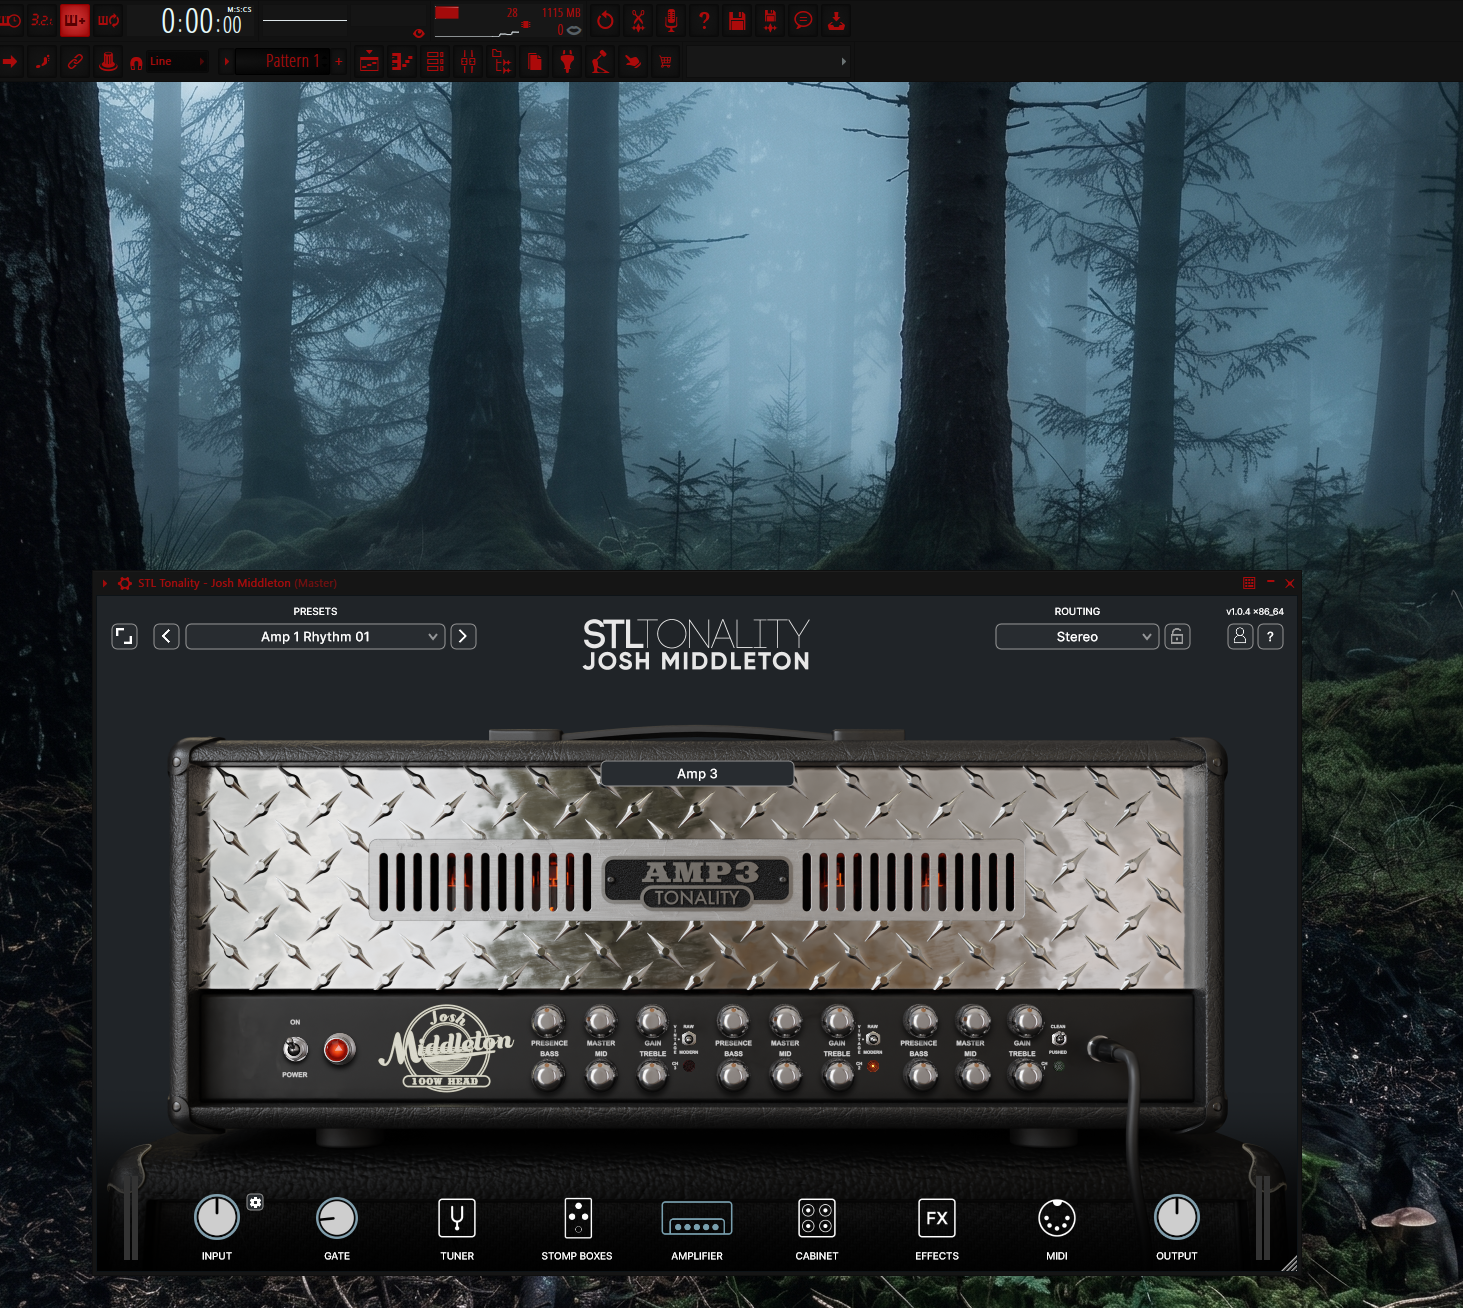
Task: Open the channel rack view icon
Action: [x=435, y=62]
